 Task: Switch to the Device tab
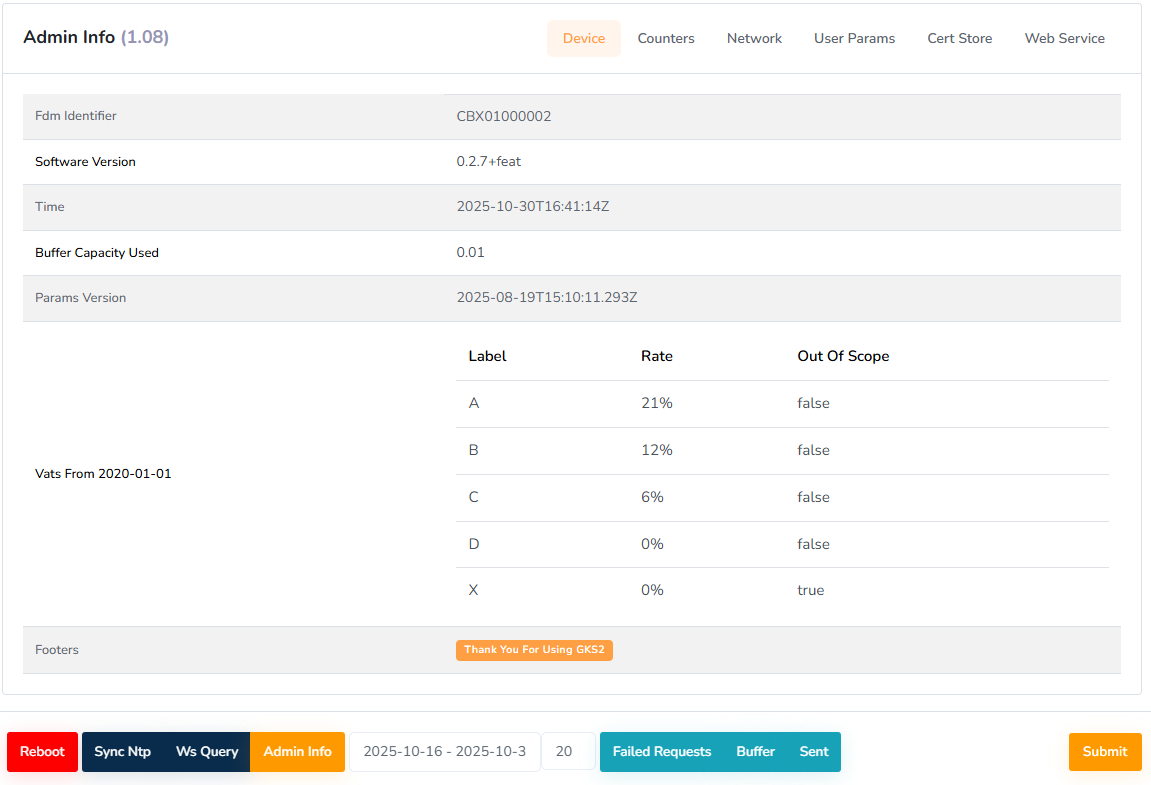click(583, 38)
